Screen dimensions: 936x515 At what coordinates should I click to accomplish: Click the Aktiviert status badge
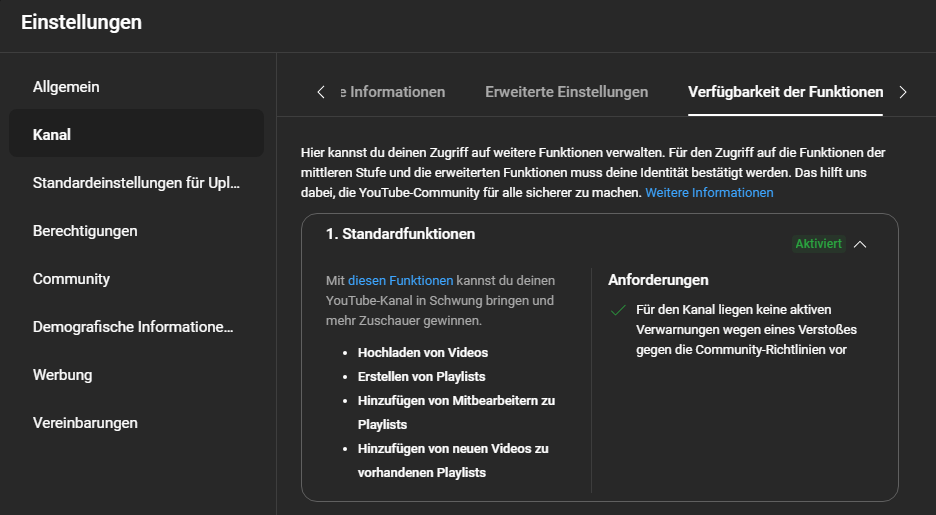coord(818,243)
